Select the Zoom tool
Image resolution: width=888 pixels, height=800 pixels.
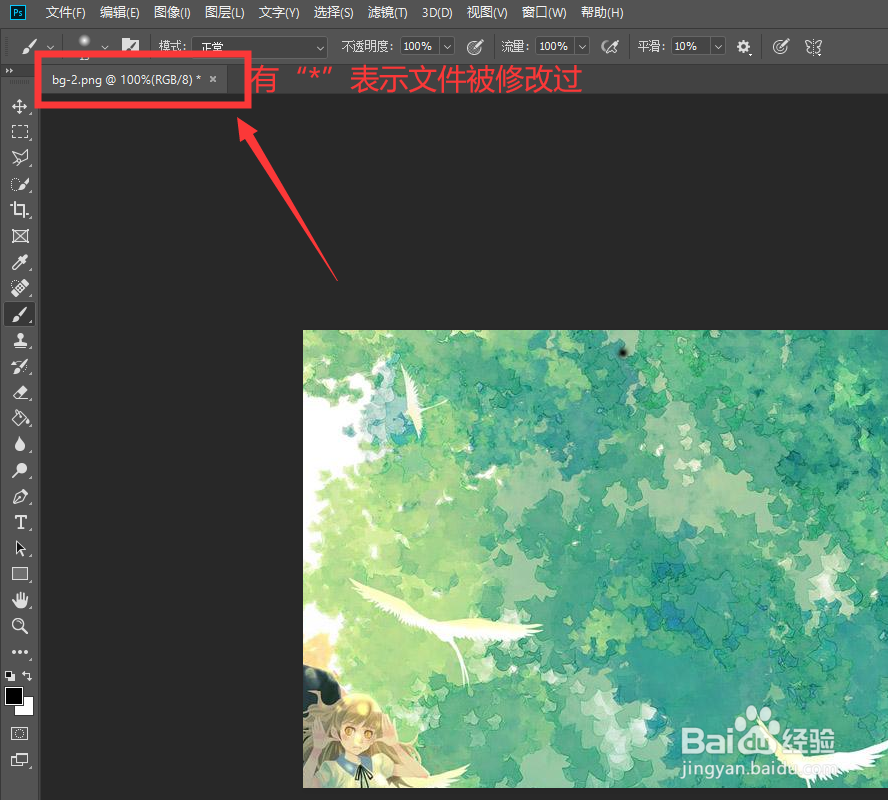click(x=20, y=626)
